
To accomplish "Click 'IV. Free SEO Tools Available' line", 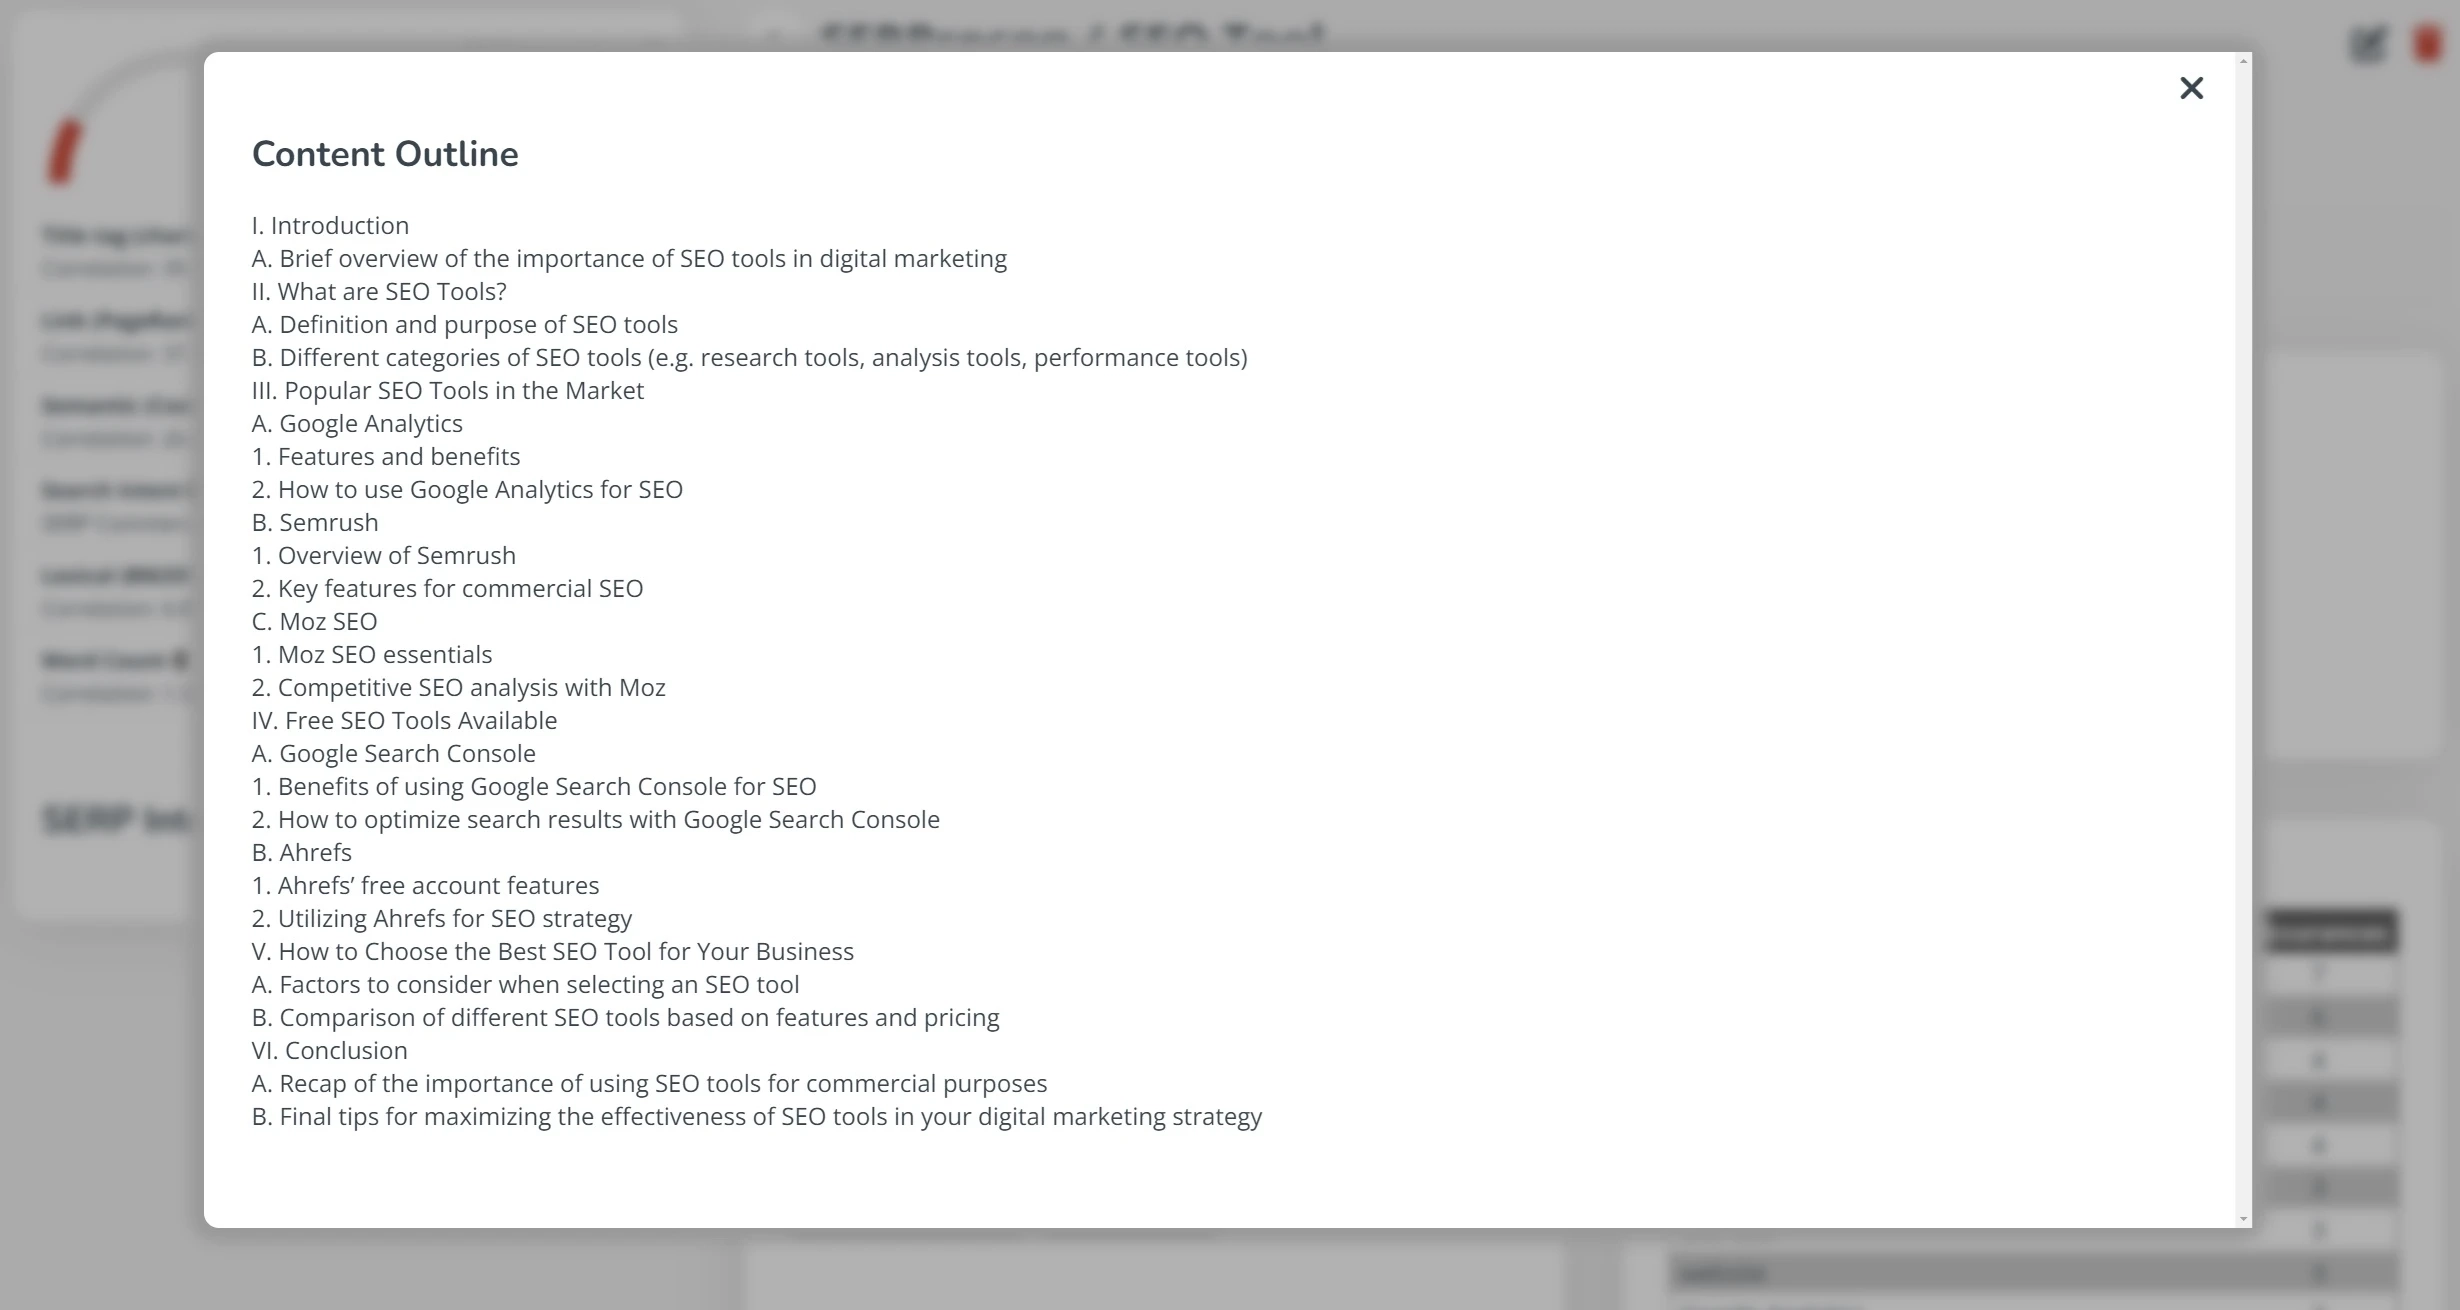I will (404, 721).
